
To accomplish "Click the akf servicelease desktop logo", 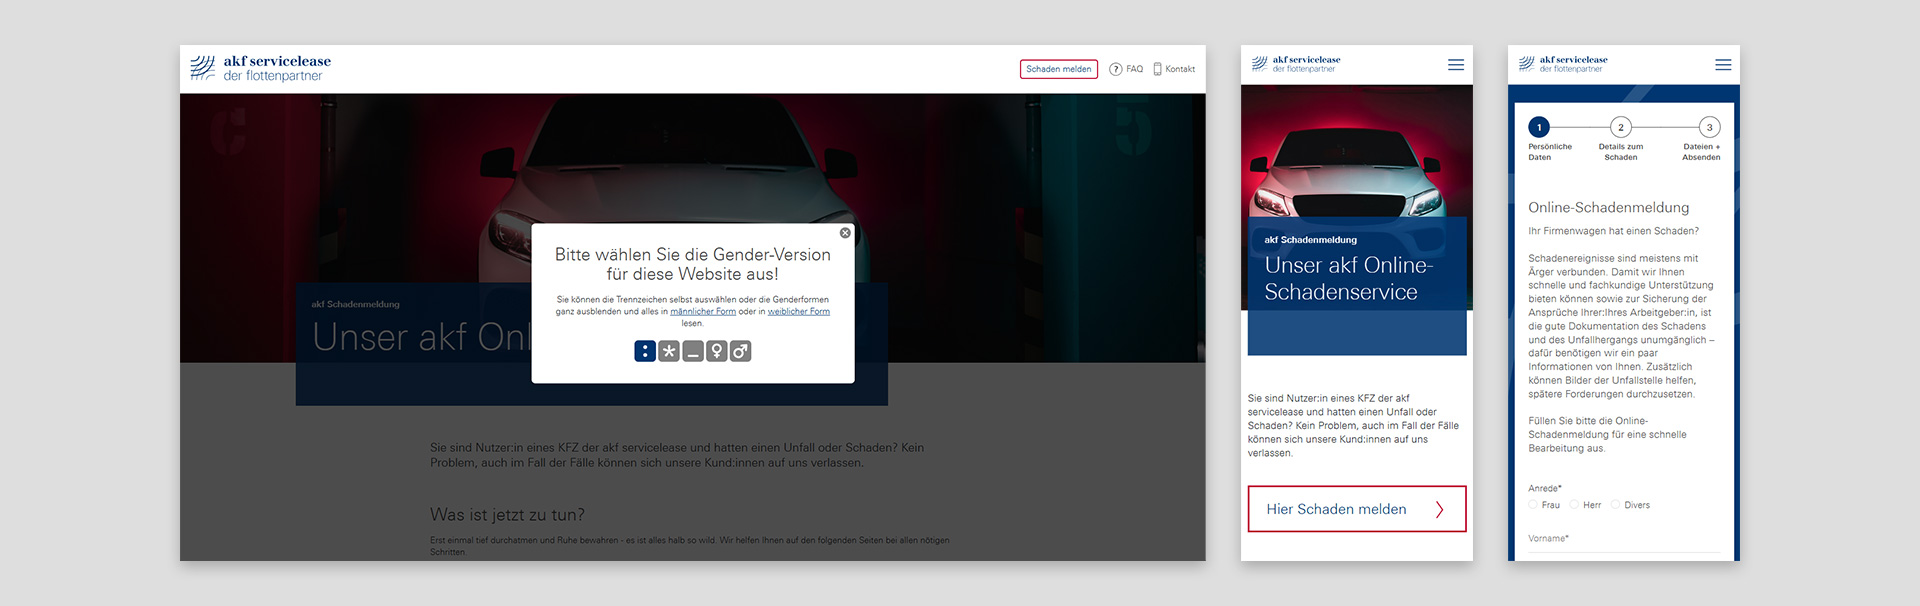I will (x=261, y=68).
